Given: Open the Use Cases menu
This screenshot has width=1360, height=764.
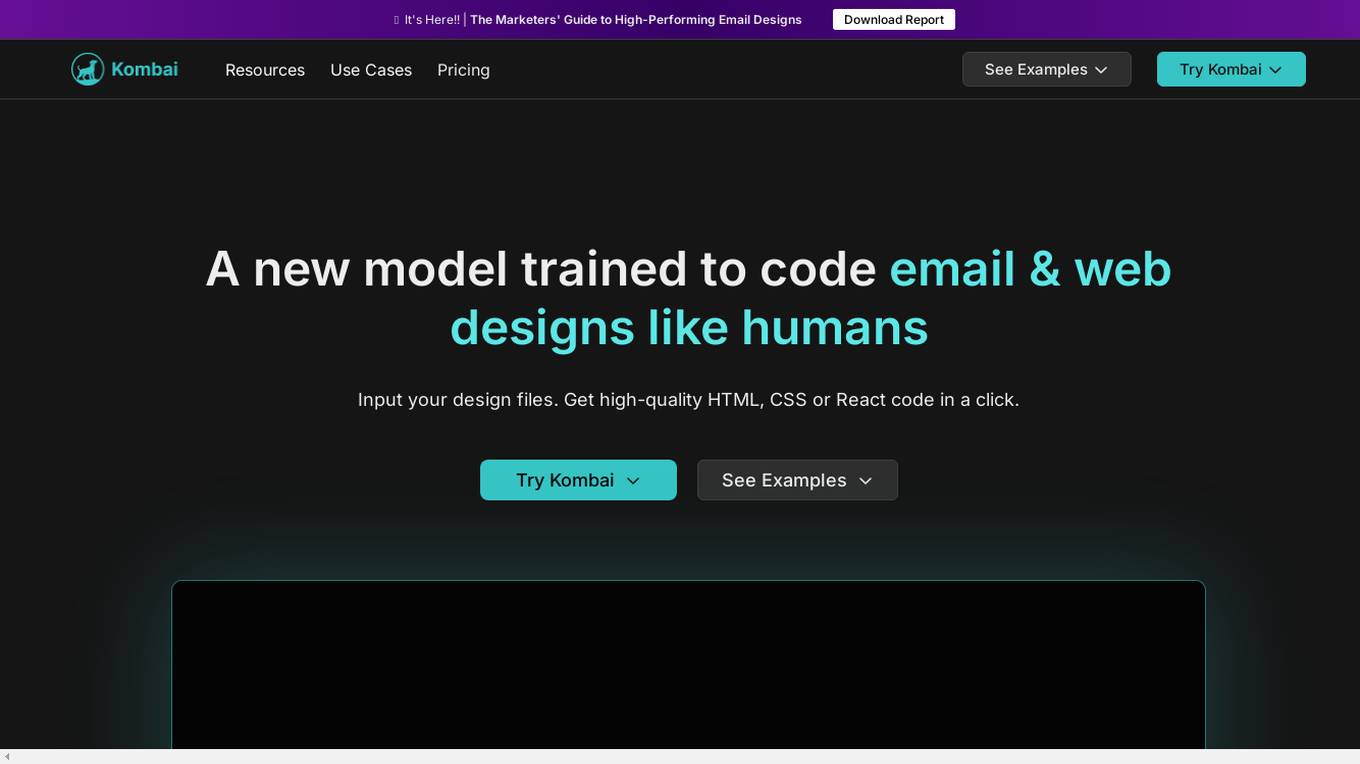Looking at the screenshot, I should click(371, 70).
